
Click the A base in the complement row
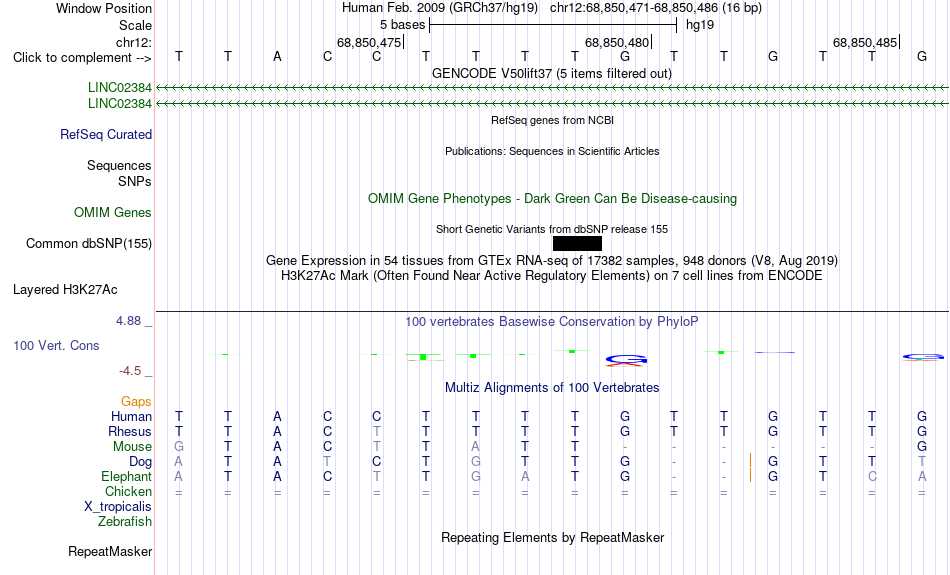point(277,57)
